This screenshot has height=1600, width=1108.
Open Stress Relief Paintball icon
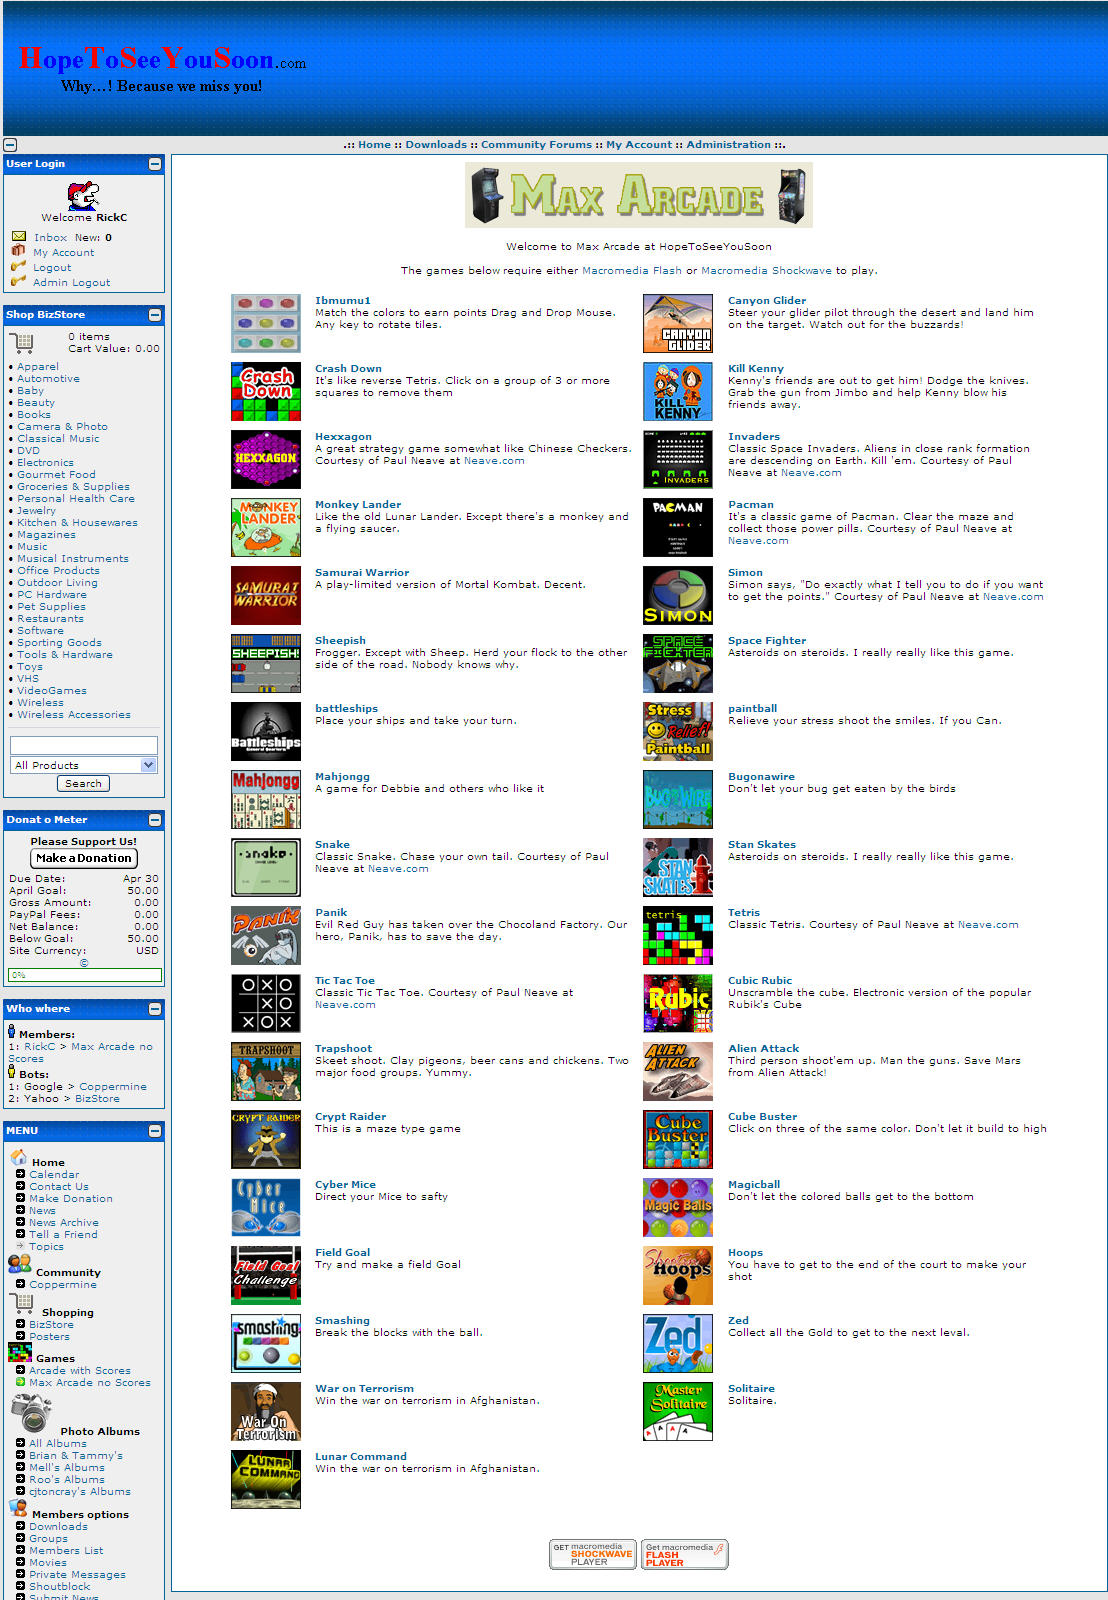678,732
